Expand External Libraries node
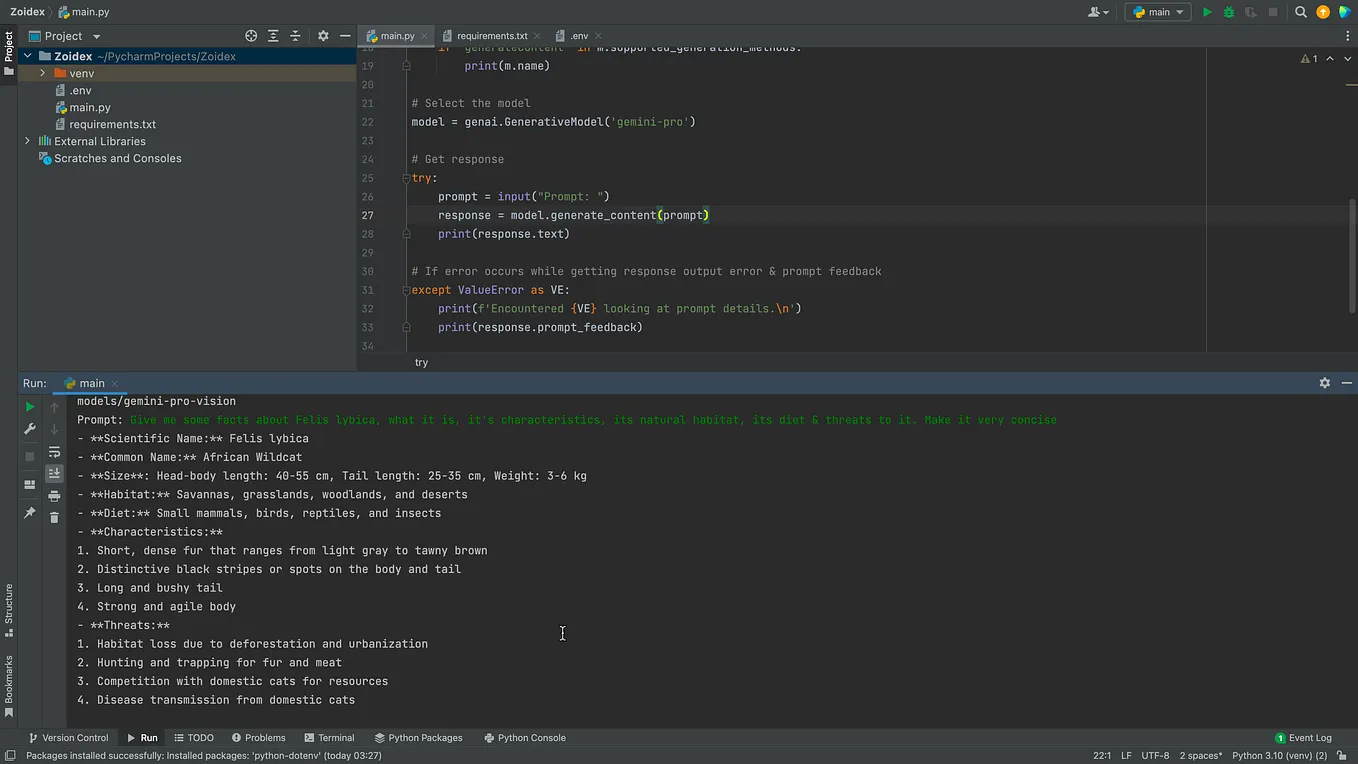Viewport: 1358px width, 764px height. (27, 141)
